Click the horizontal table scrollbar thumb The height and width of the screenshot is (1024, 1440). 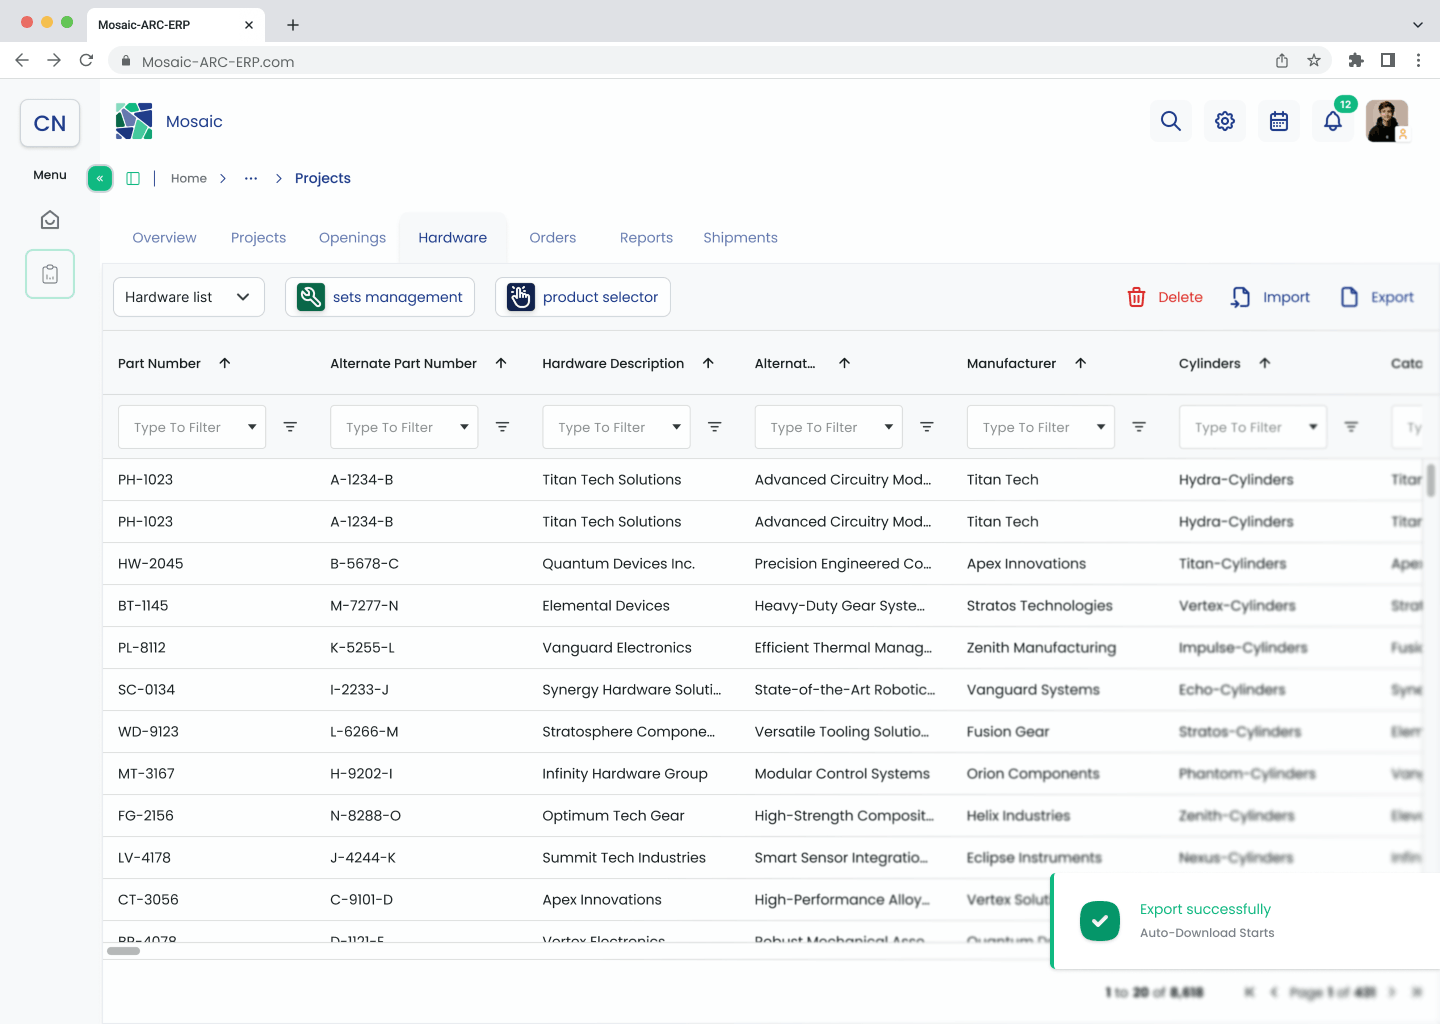pyautogui.click(x=124, y=951)
